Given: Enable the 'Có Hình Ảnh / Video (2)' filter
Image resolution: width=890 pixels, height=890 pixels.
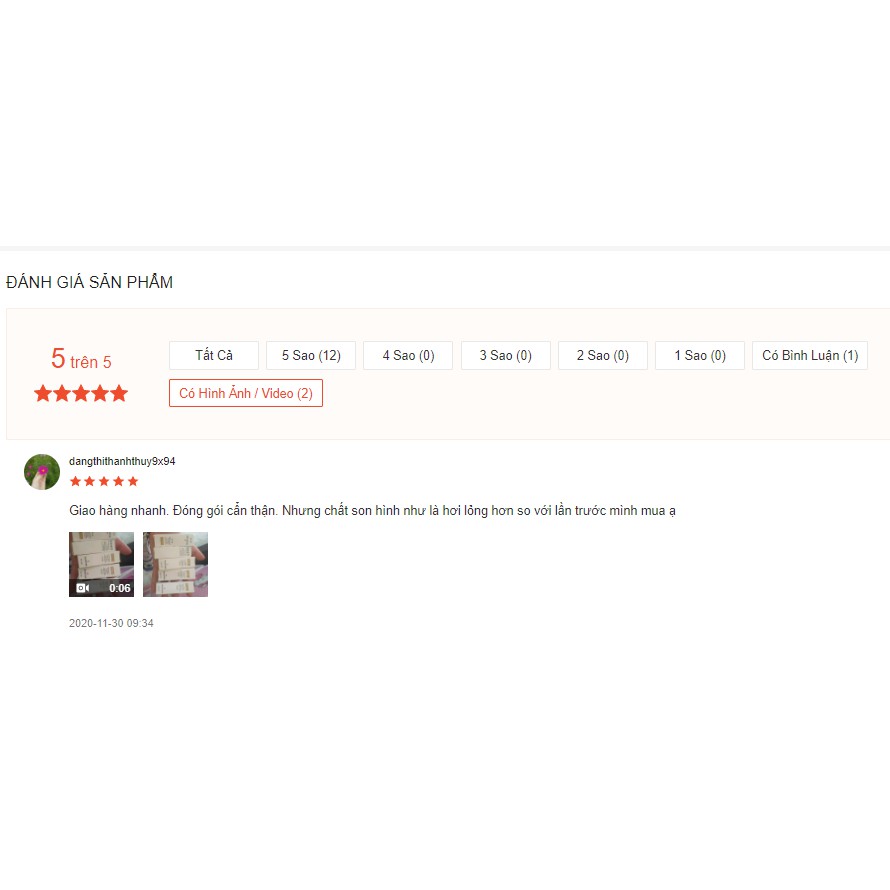Looking at the screenshot, I should (x=245, y=393).
